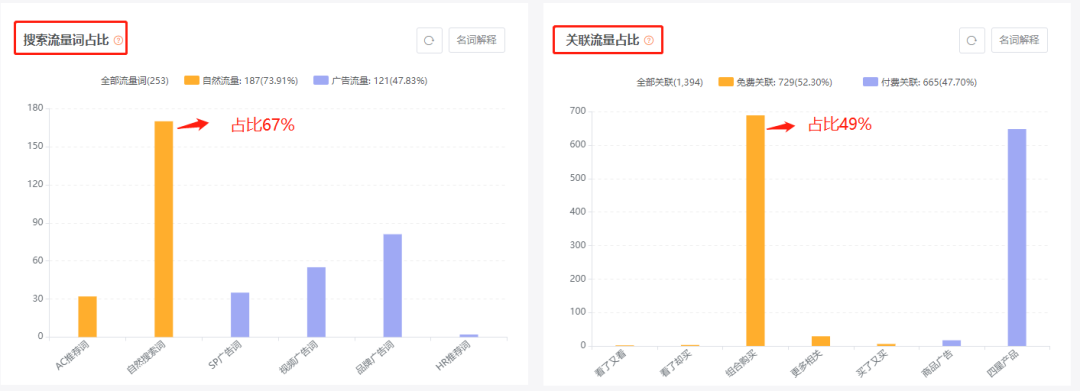
Task: Click refresh icon in search traffic panel
Action: (x=428, y=41)
